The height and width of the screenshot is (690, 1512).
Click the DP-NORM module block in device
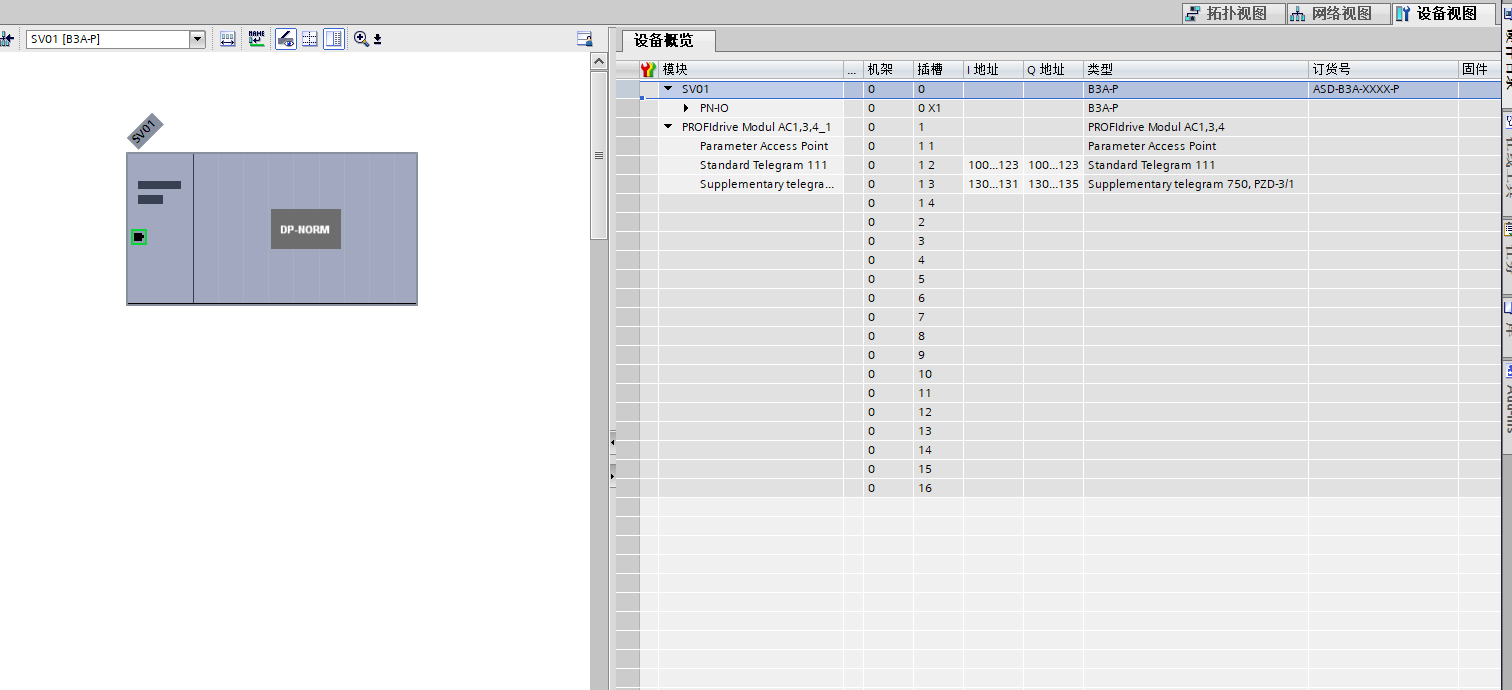pyautogui.click(x=306, y=229)
